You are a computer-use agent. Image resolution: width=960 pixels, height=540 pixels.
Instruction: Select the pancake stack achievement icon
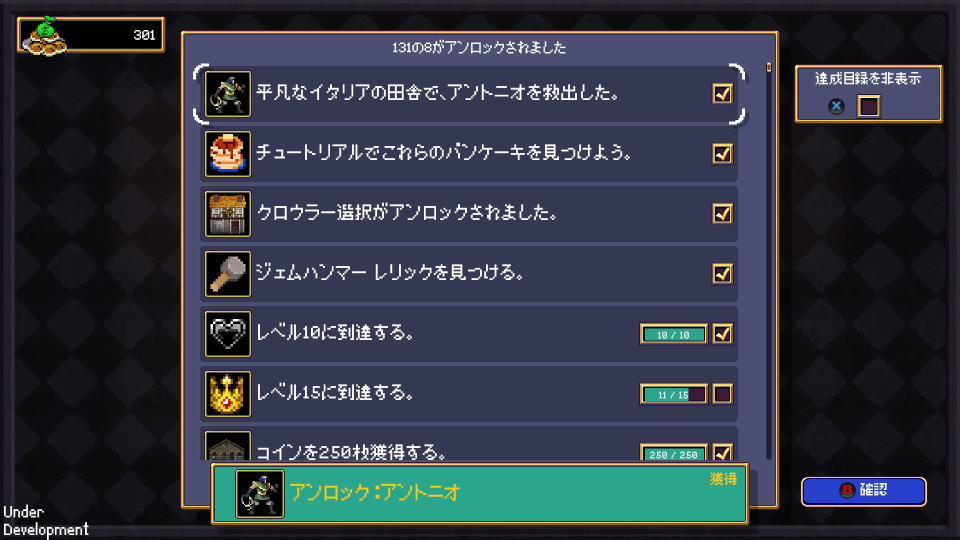coord(228,154)
